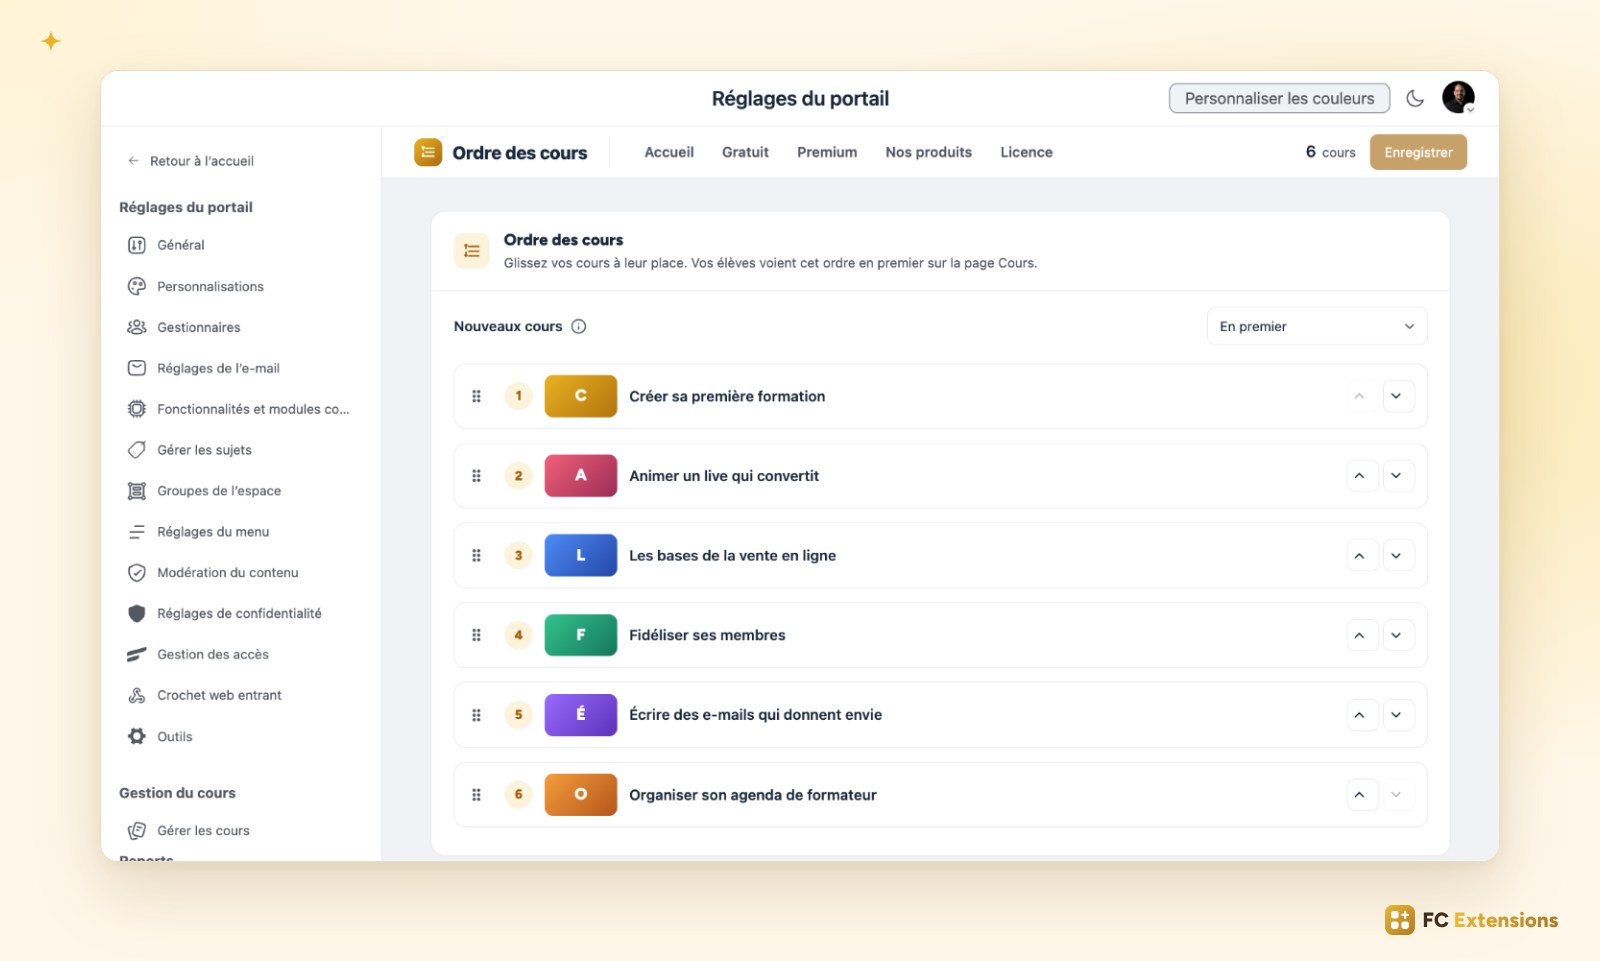The width and height of the screenshot is (1600, 961).
Task: Switch to the Accueil tab
Action: pyautogui.click(x=669, y=152)
